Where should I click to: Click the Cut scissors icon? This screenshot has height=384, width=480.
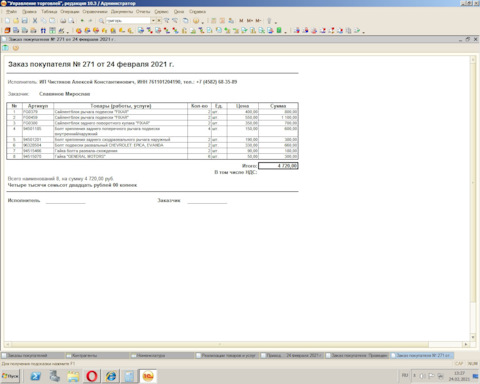35,21
